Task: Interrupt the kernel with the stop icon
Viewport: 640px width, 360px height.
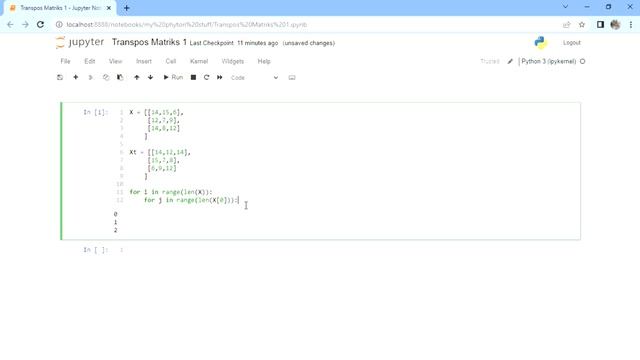Action: [x=193, y=77]
